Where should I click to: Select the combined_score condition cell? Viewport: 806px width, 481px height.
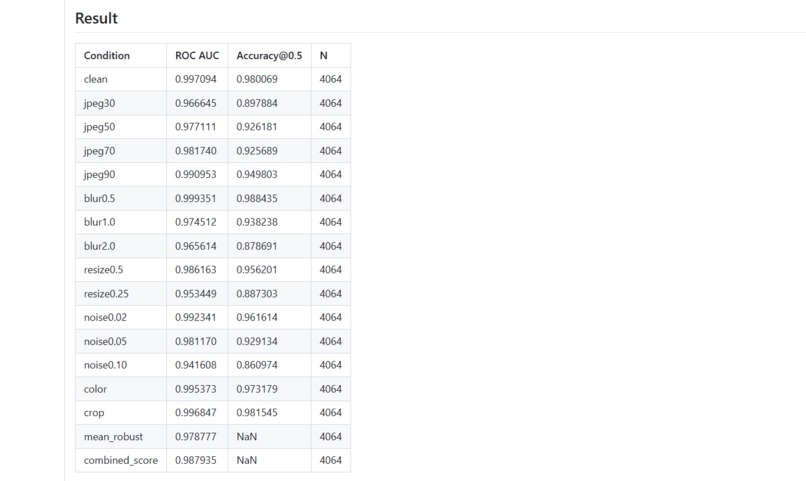[x=121, y=460]
